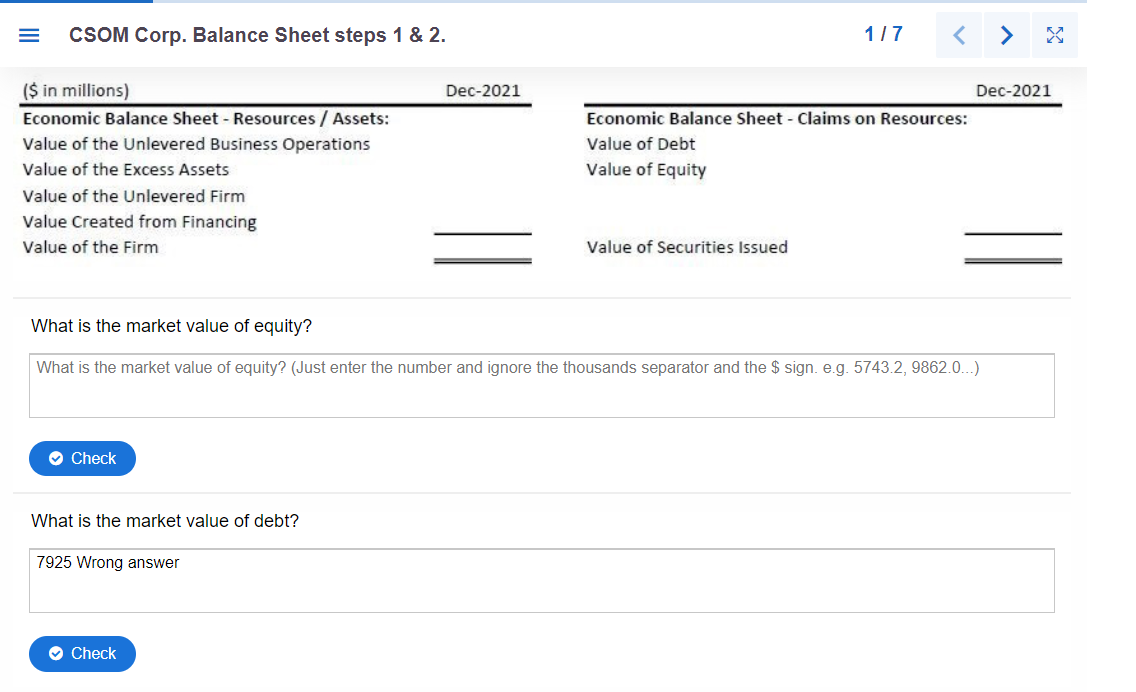Enter fullscreen with the expand icon
The image size is (1136, 692).
(1055, 34)
